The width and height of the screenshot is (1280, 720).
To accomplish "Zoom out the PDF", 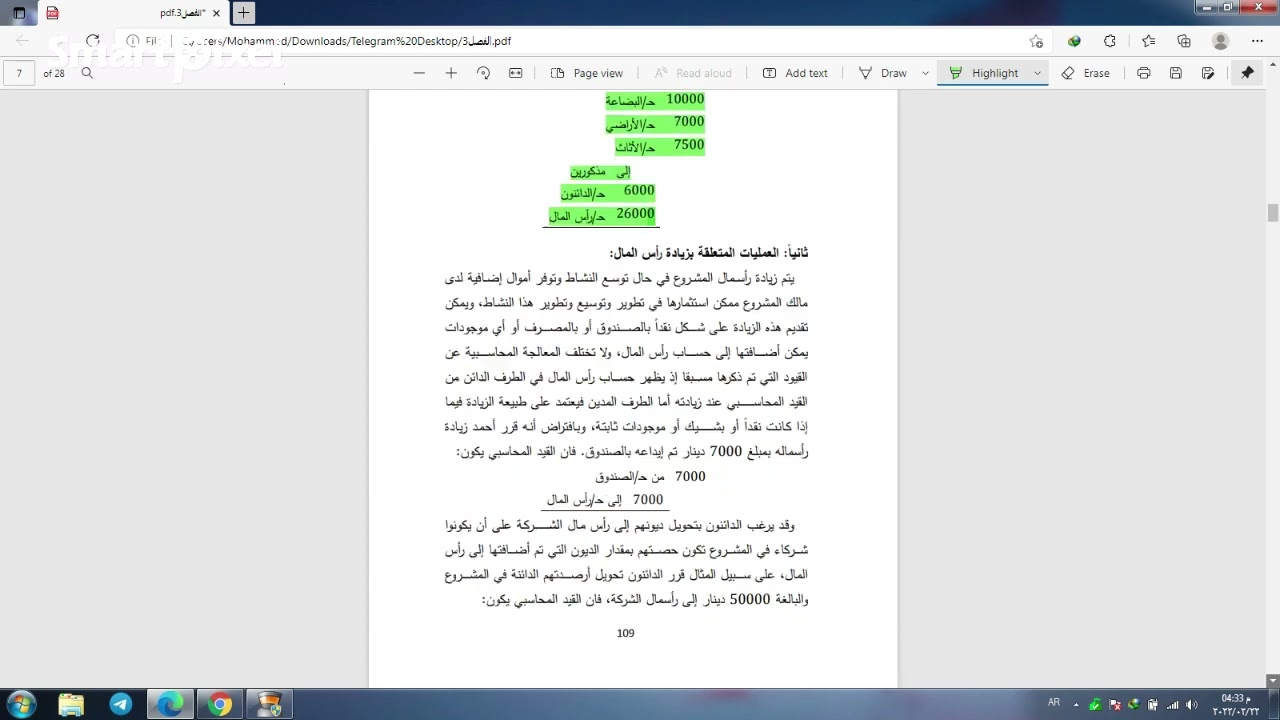I will point(419,73).
